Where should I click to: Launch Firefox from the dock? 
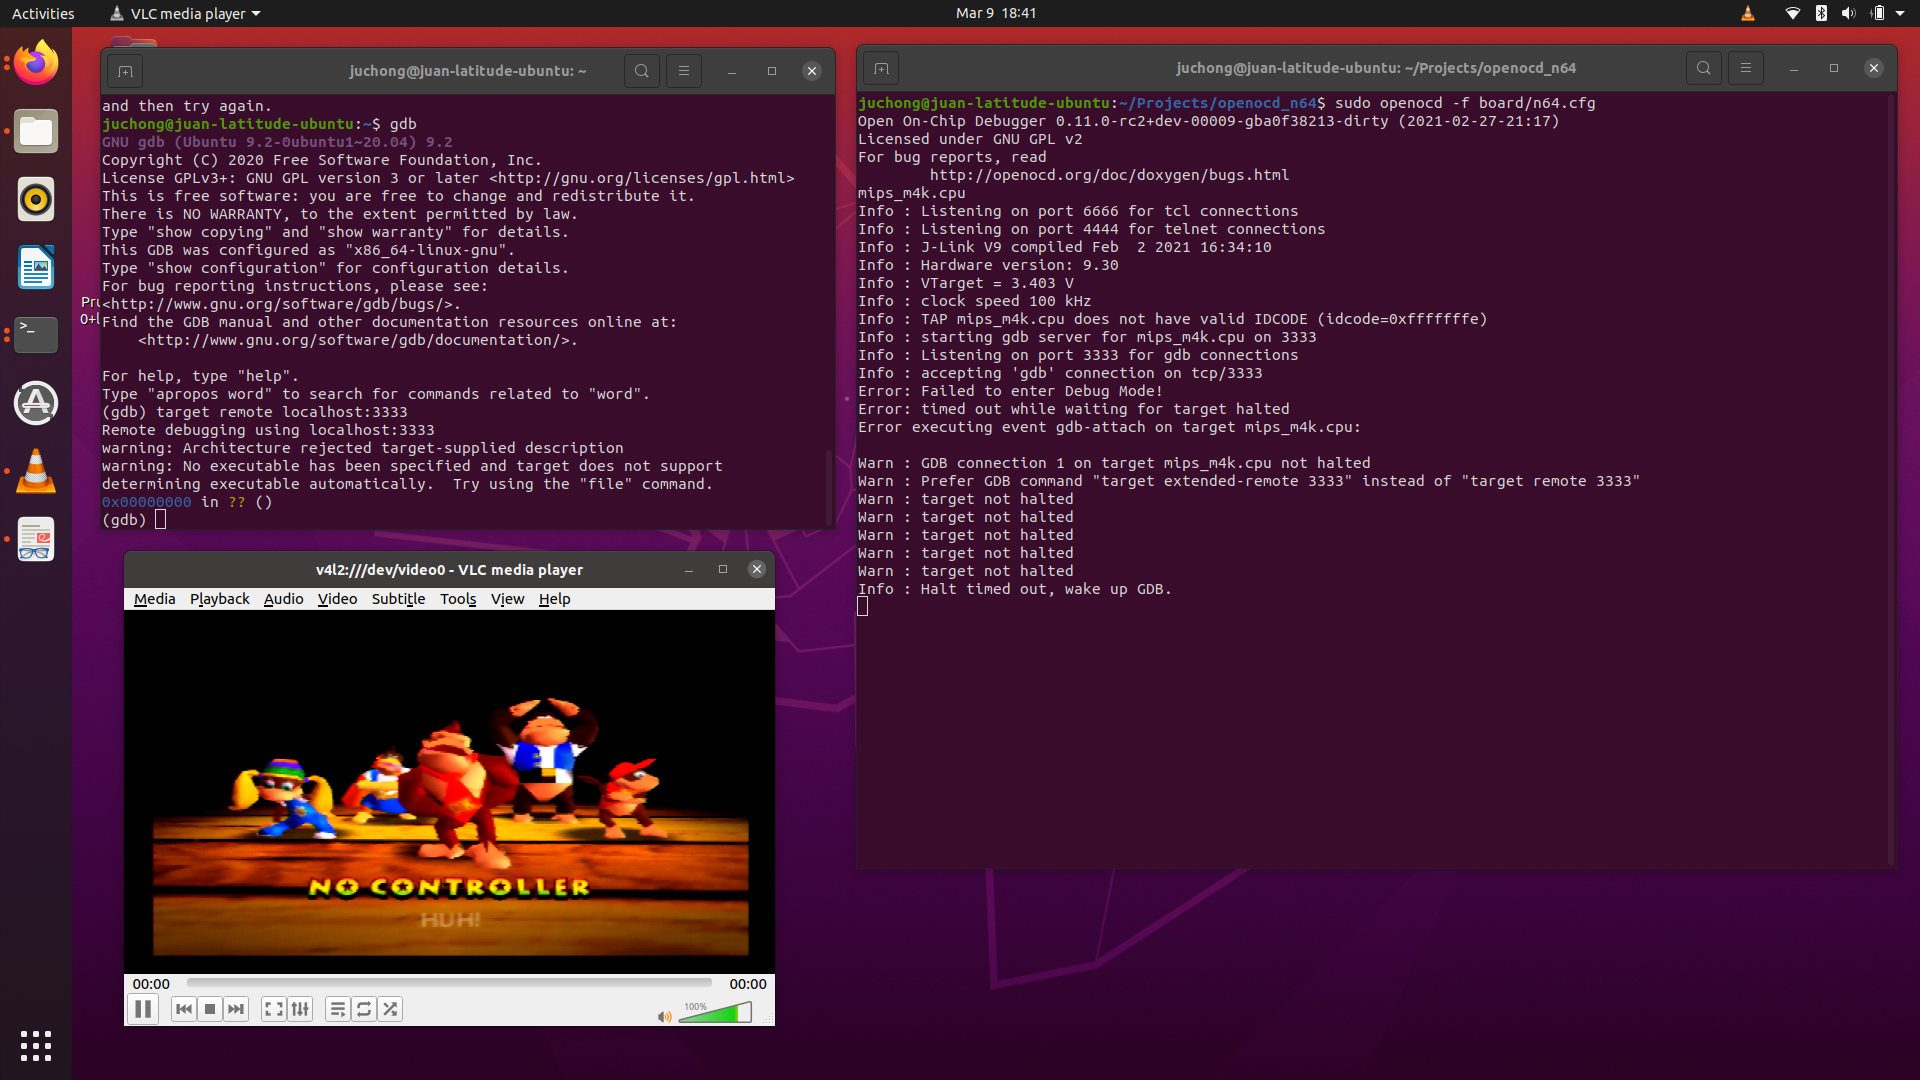coord(35,62)
